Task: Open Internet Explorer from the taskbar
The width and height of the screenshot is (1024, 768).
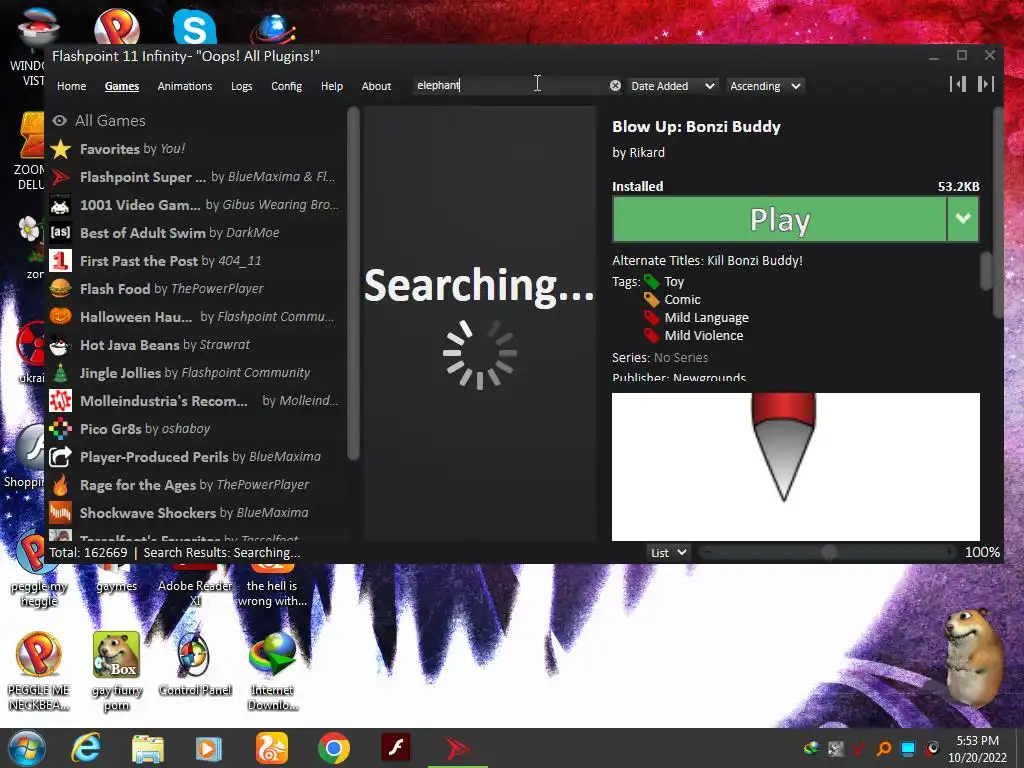Action: pyautogui.click(x=86, y=748)
